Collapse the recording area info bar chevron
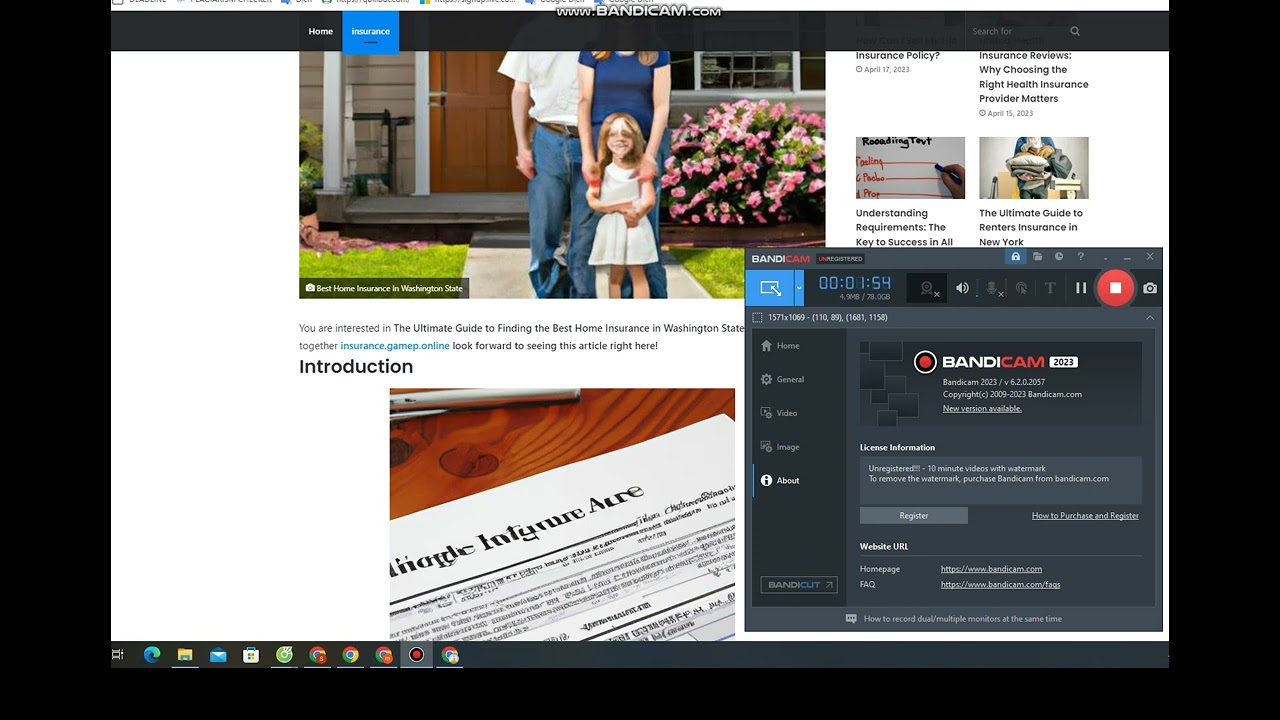The width and height of the screenshot is (1280, 720). click(1150, 317)
